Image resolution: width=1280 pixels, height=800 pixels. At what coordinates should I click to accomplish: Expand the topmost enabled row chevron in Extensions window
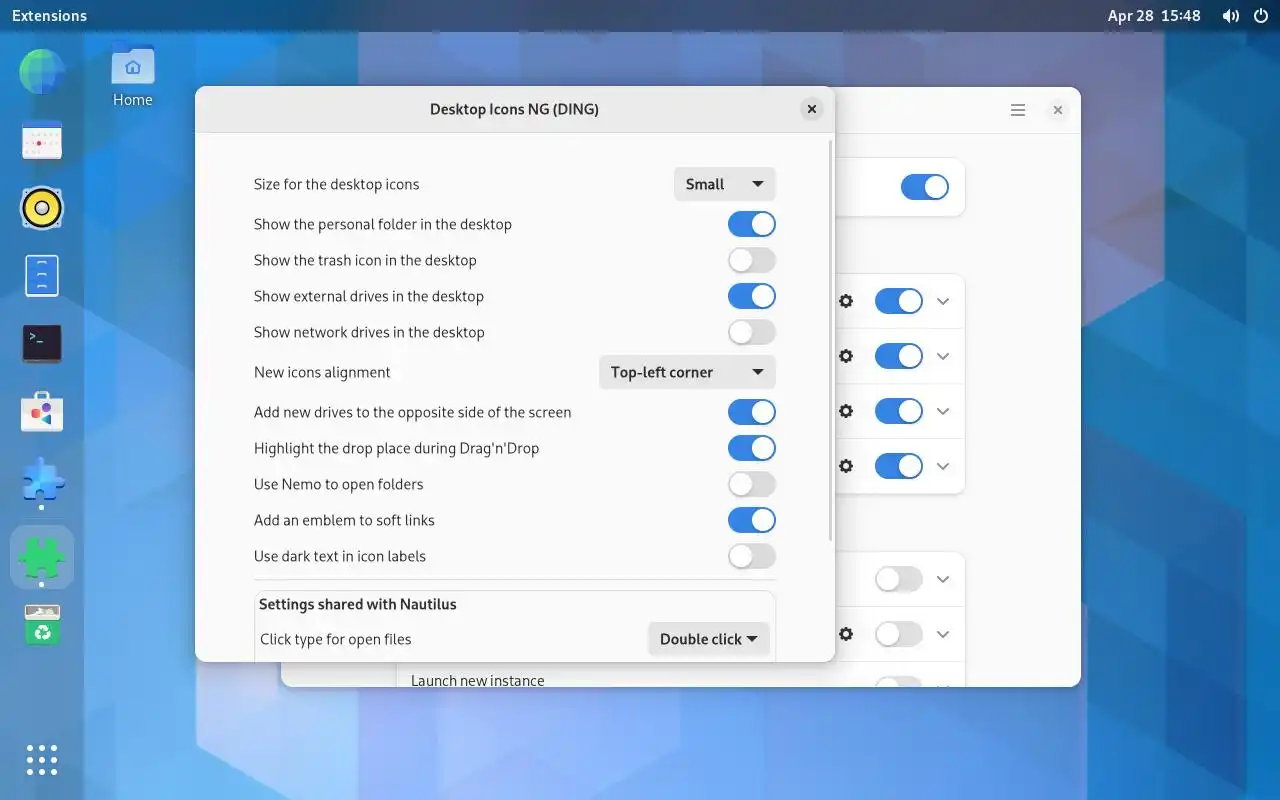(x=943, y=301)
